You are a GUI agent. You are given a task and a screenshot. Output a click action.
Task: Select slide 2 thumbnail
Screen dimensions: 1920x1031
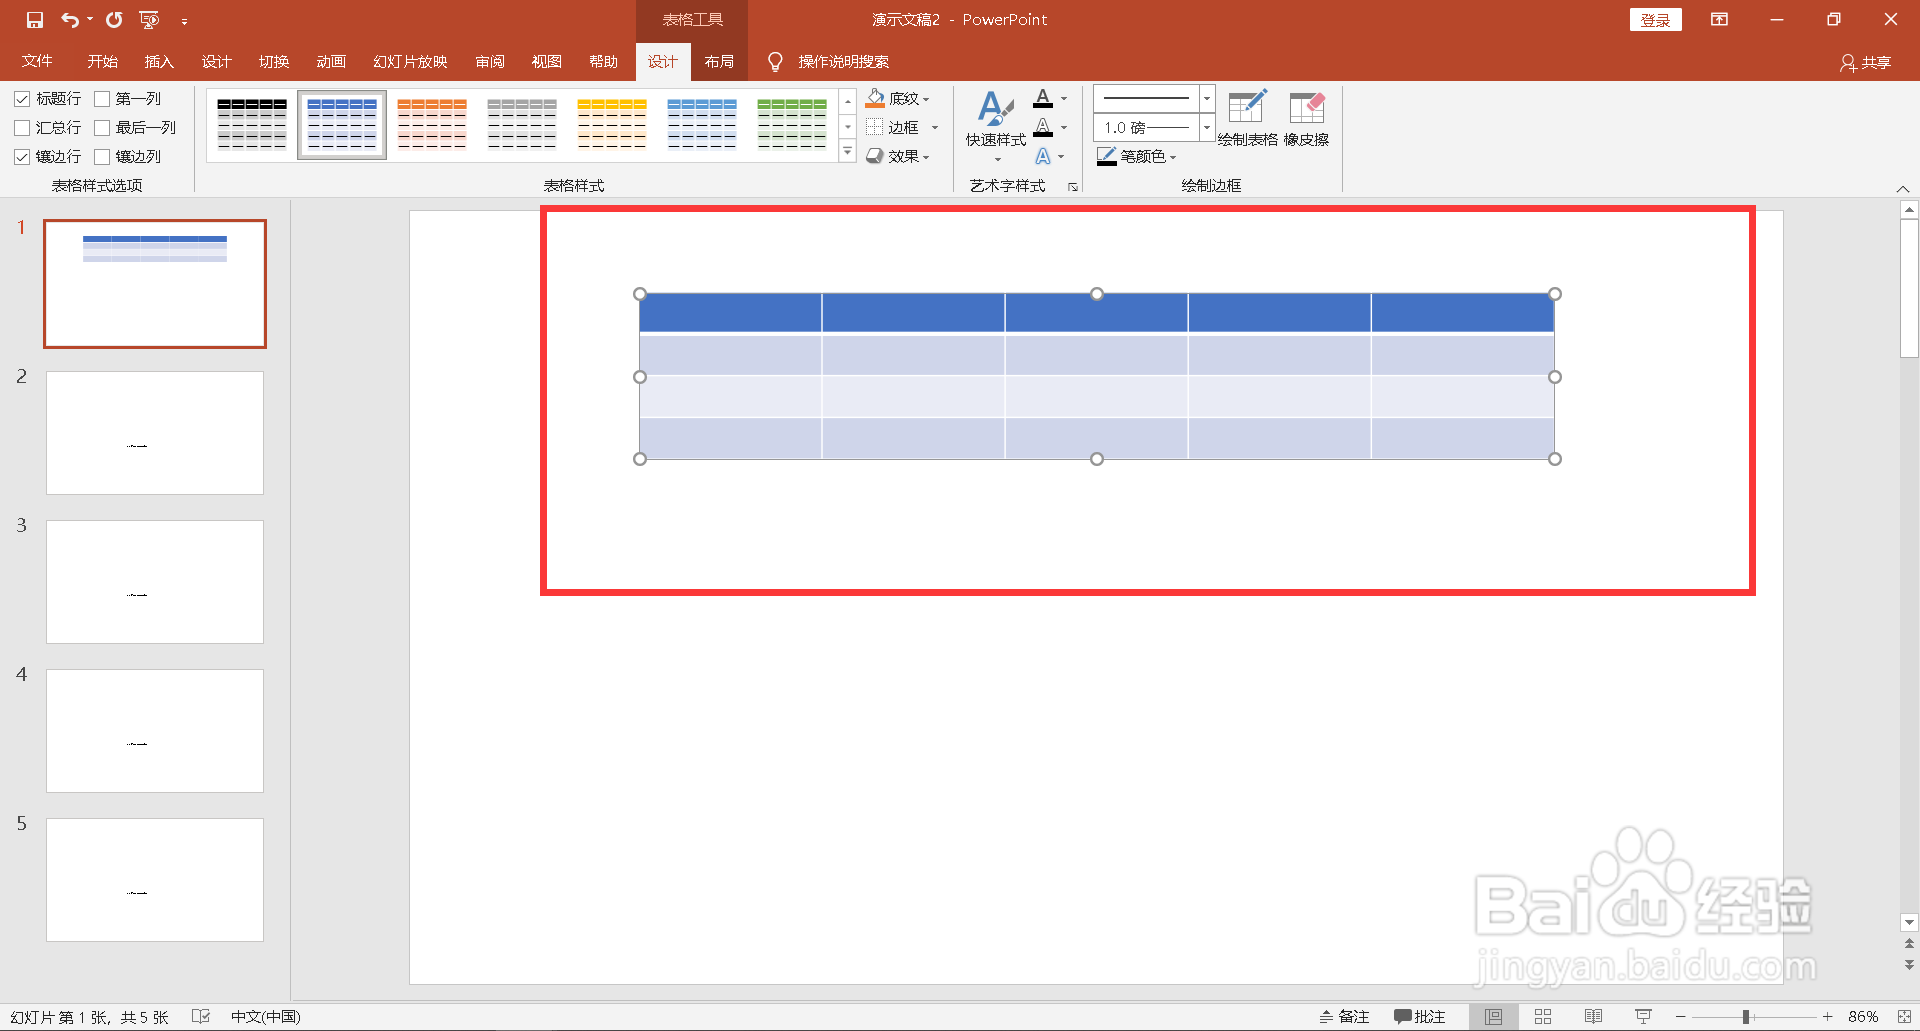[155, 433]
